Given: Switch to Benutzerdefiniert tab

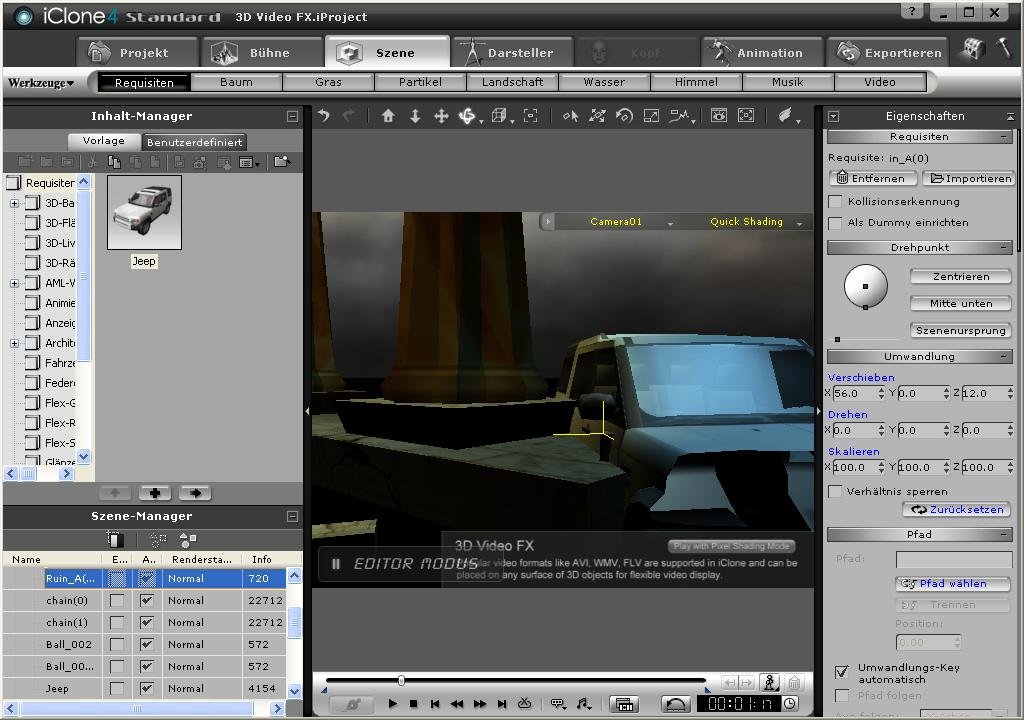Looking at the screenshot, I should pyautogui.click(x=194, y=142).
